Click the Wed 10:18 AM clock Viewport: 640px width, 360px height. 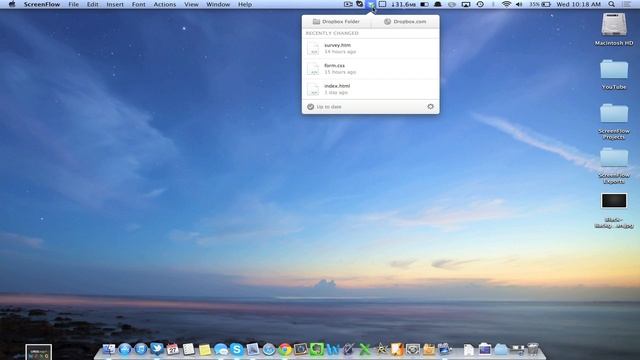pyautogui.click(x=579, y=4)
